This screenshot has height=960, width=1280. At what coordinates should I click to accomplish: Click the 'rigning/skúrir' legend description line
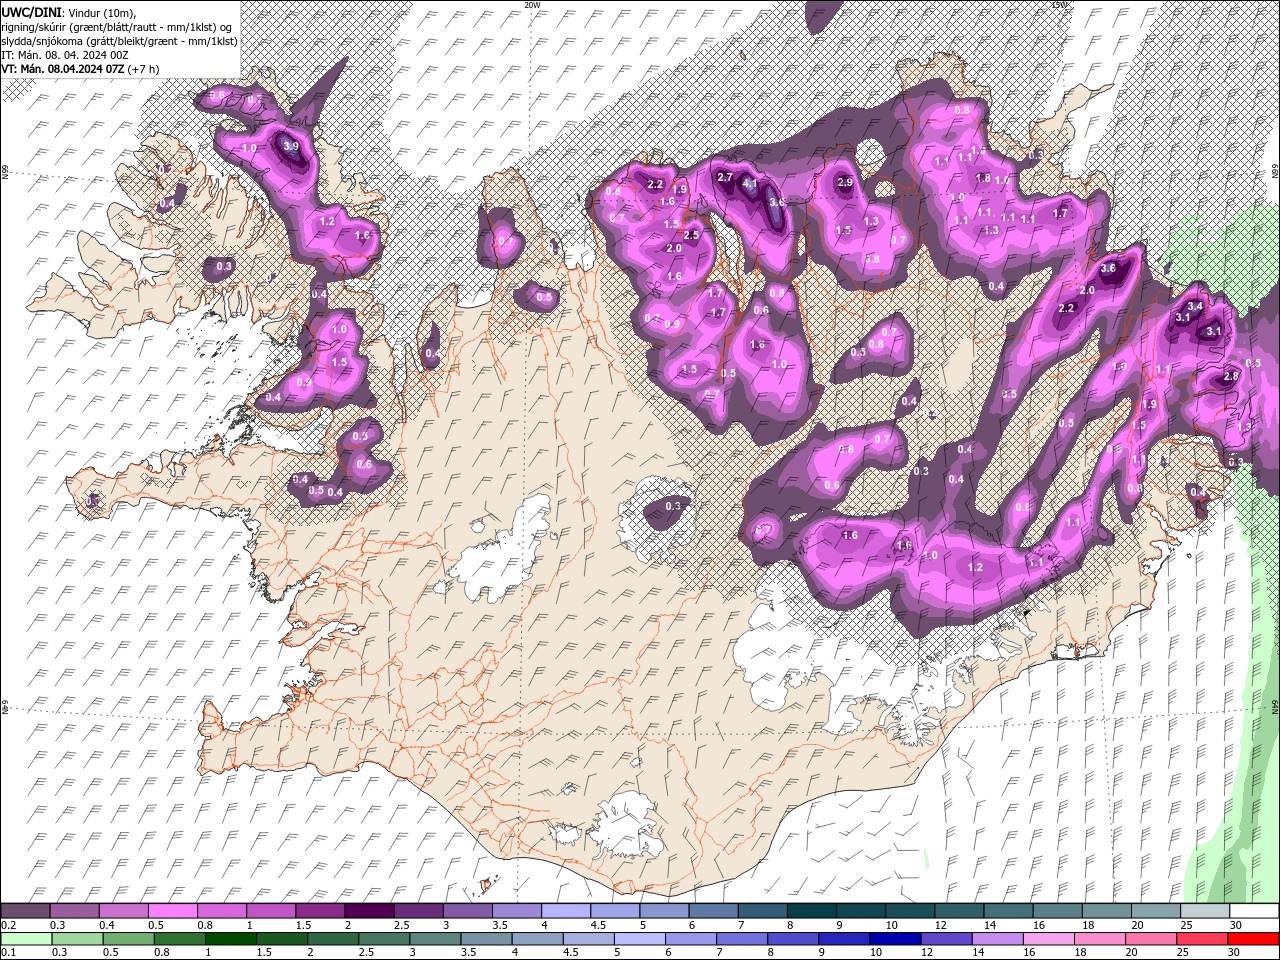pos(118,27)
